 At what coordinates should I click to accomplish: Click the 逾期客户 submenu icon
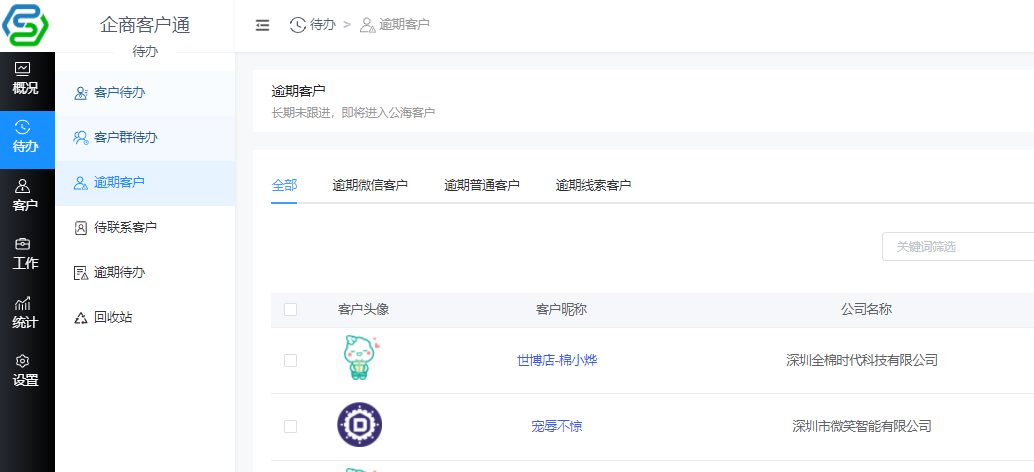pos(80,183)
